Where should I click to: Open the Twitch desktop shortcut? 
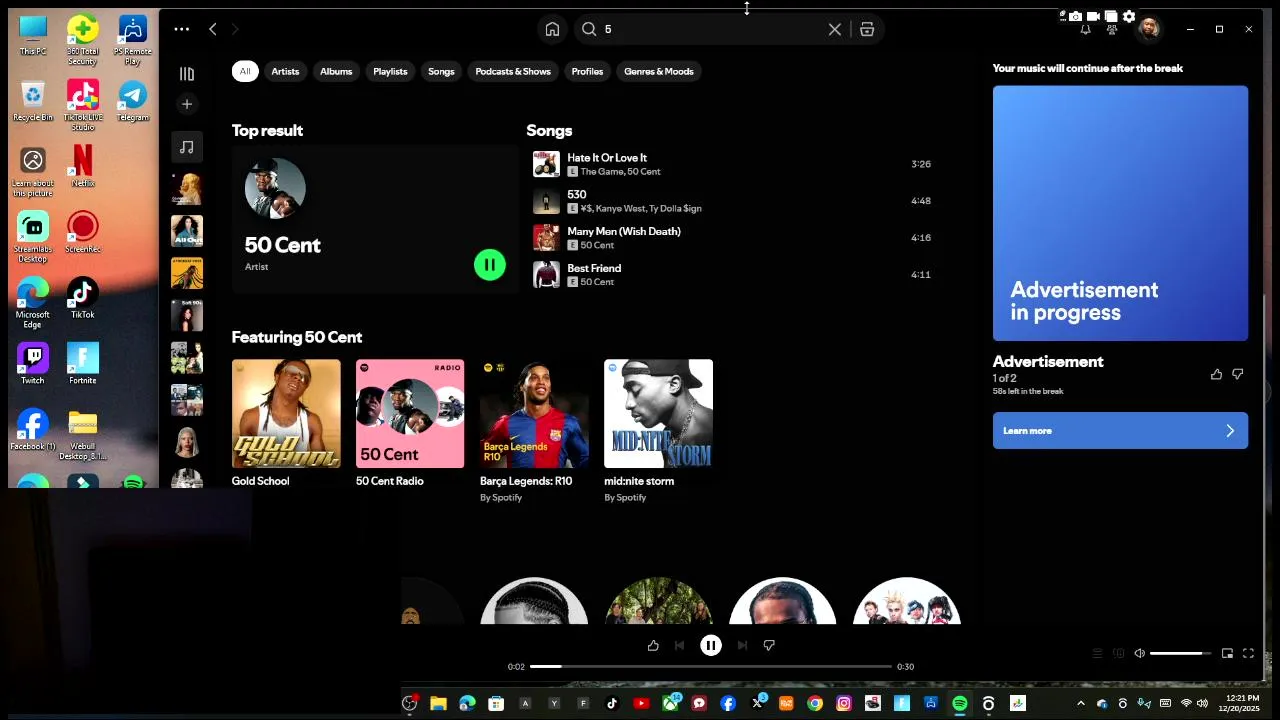click(32, 364)
